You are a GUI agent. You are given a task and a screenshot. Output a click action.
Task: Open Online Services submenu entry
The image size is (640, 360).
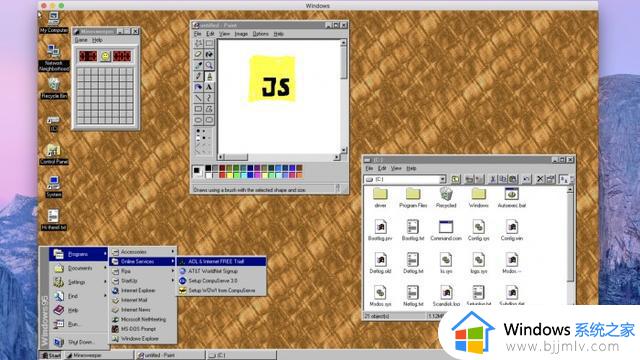(x=143, y=261)
